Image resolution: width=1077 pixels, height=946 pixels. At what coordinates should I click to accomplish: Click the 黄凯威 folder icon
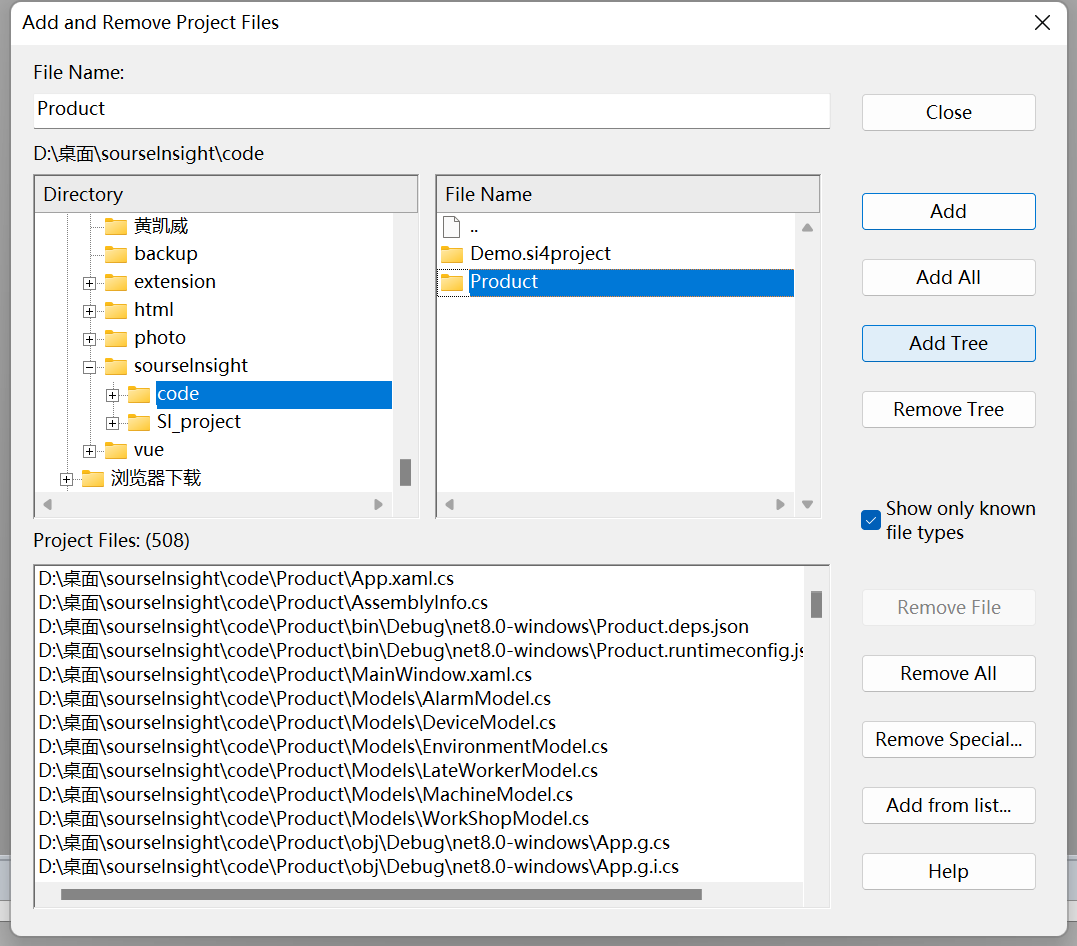[115, 226]
